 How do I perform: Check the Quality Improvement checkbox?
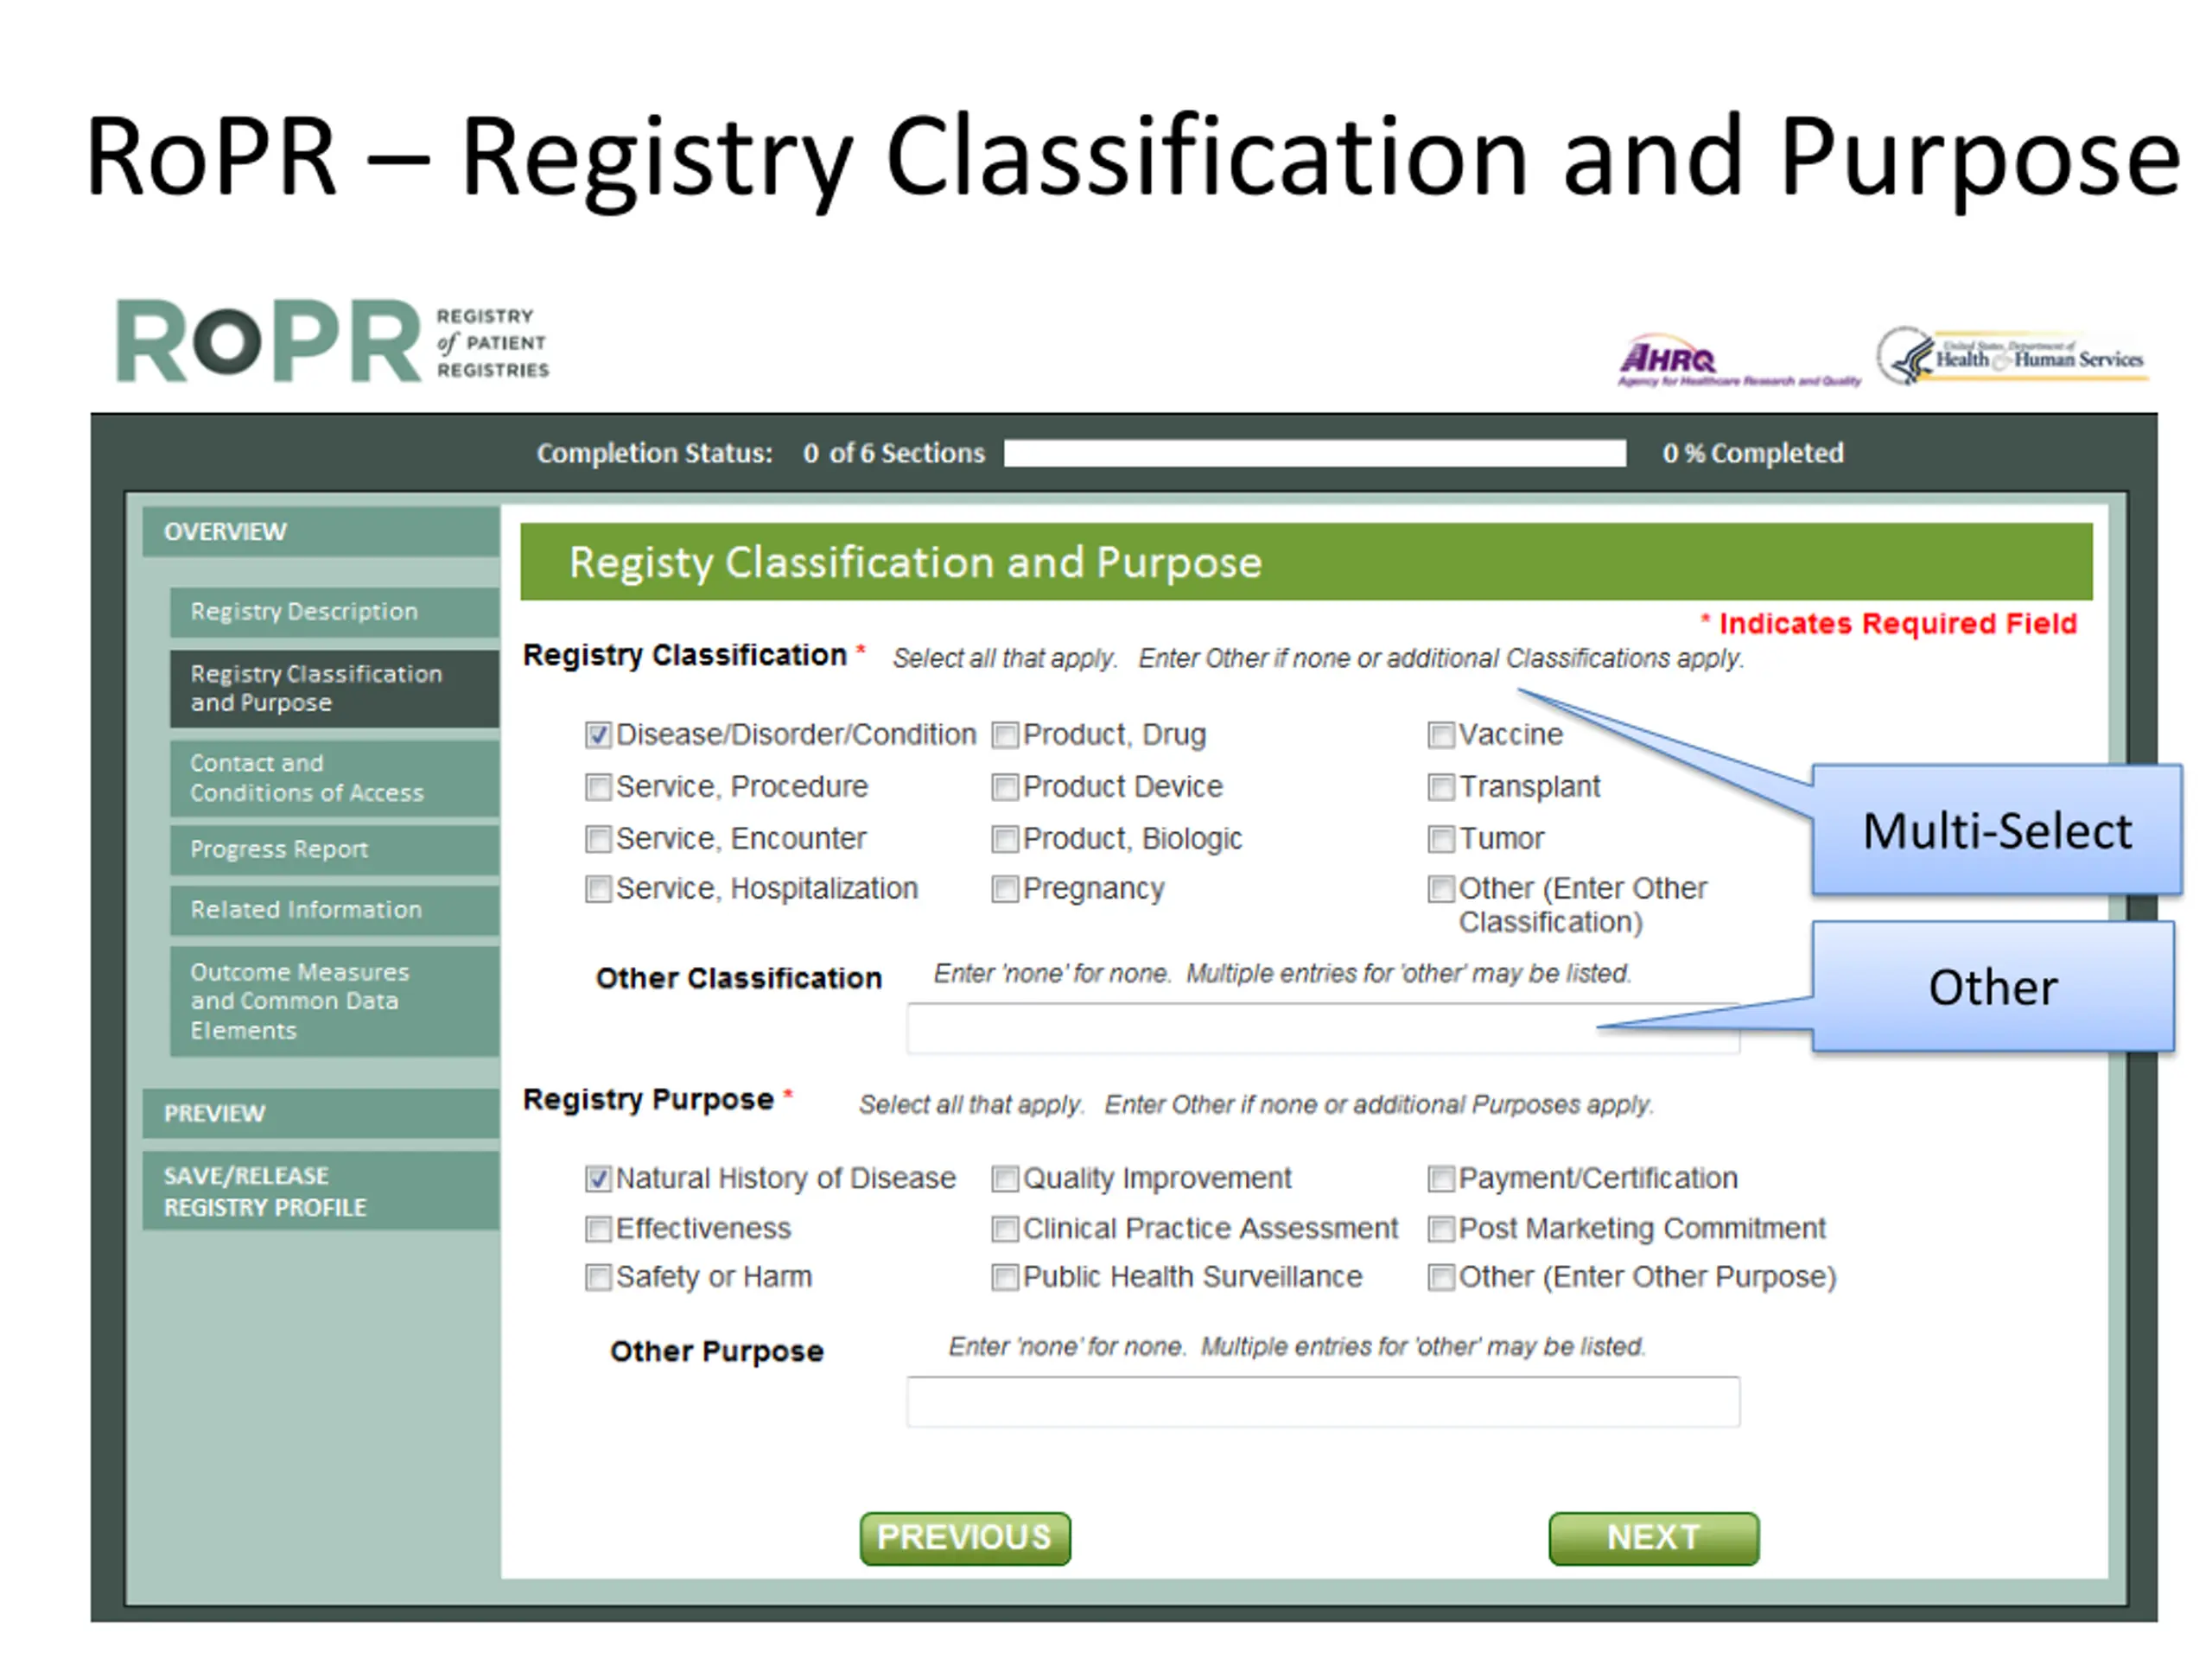(x=1005, y=1179)
